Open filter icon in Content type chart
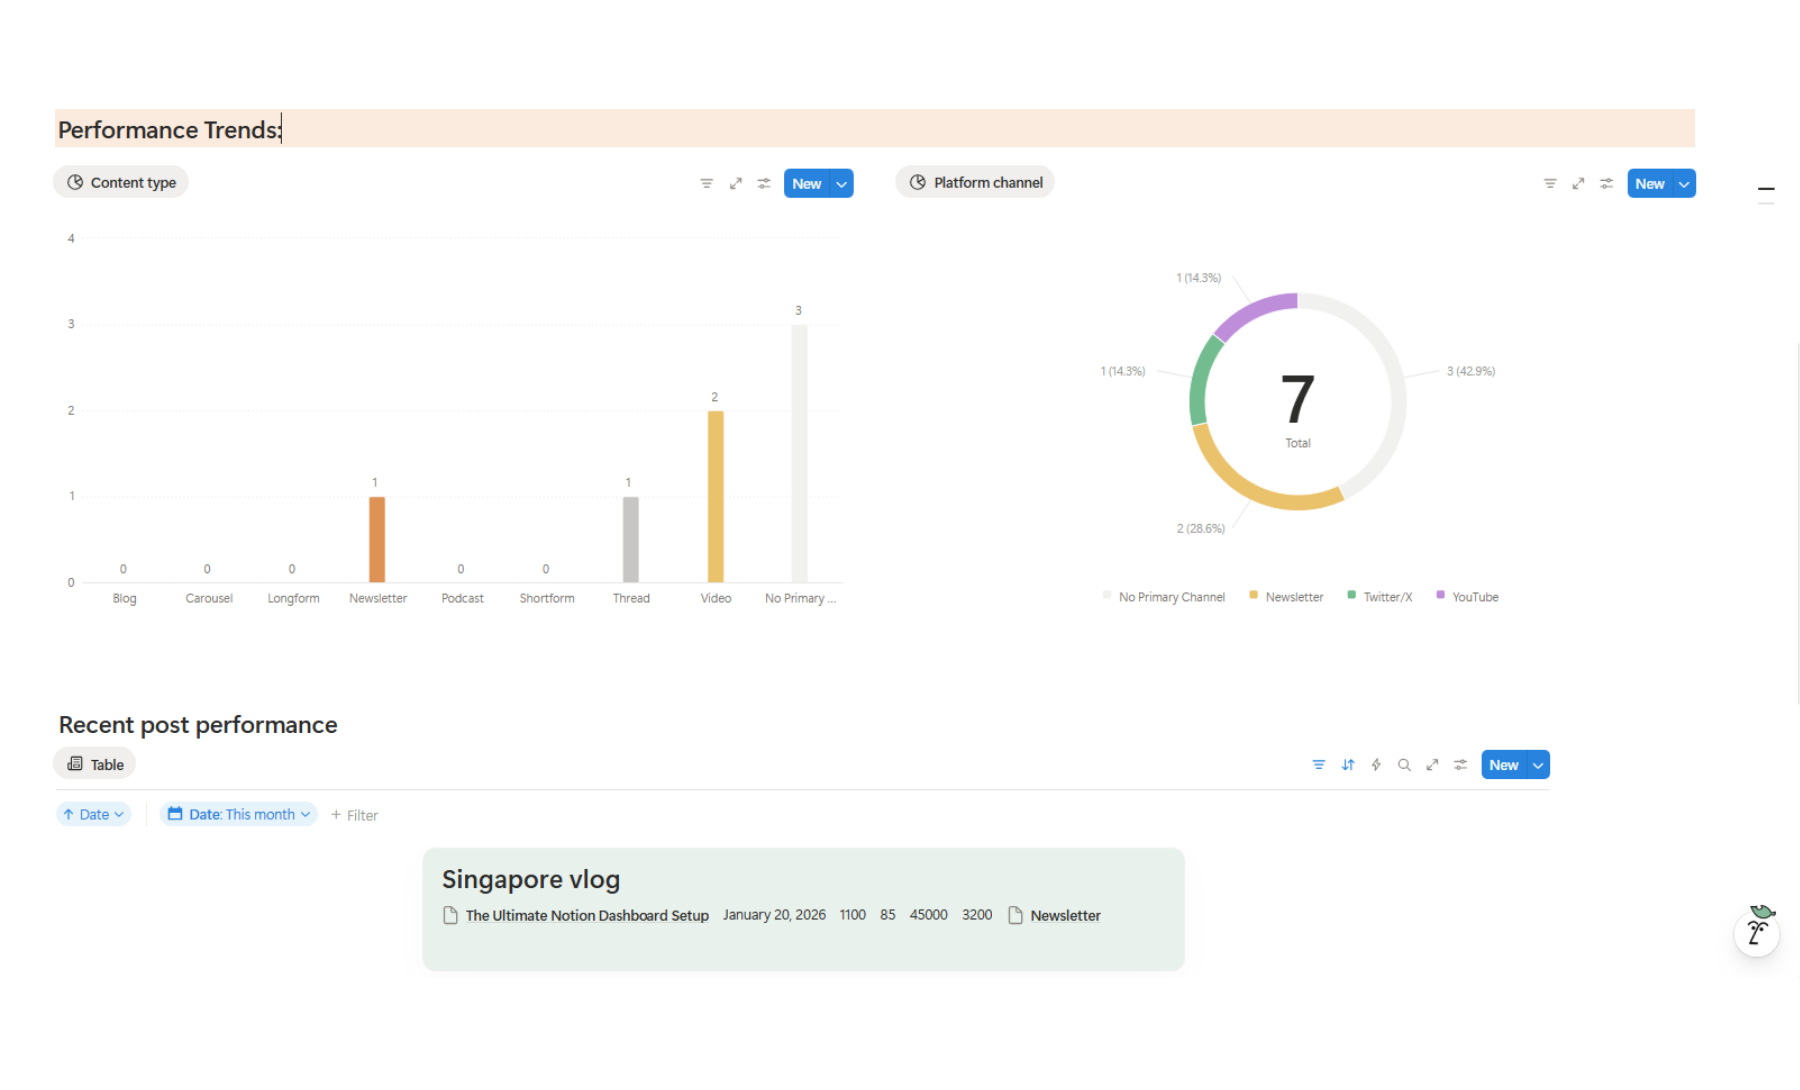 tap(707, 184)
